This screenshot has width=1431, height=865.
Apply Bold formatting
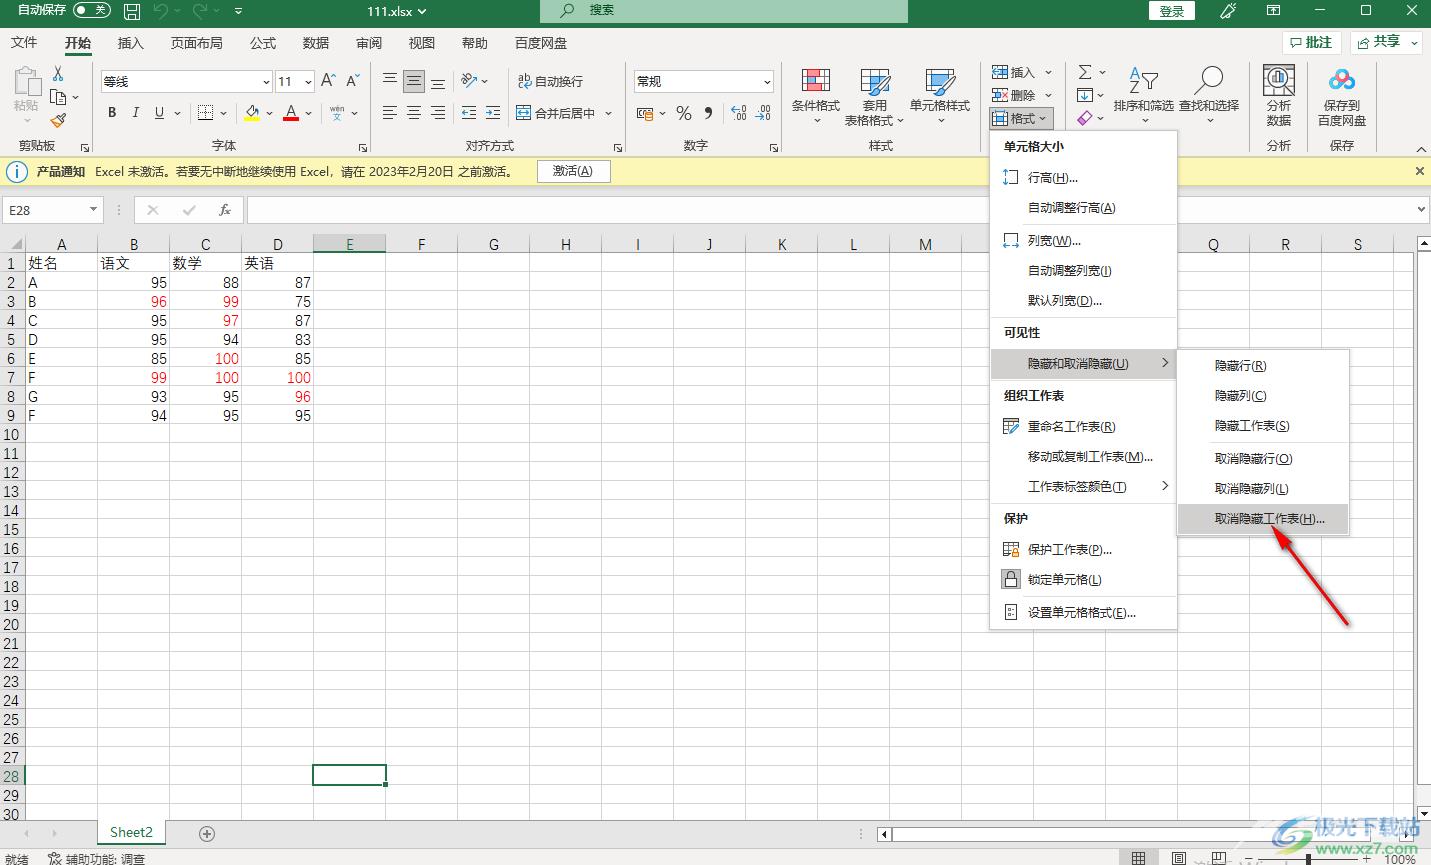[x=112, y=113]
